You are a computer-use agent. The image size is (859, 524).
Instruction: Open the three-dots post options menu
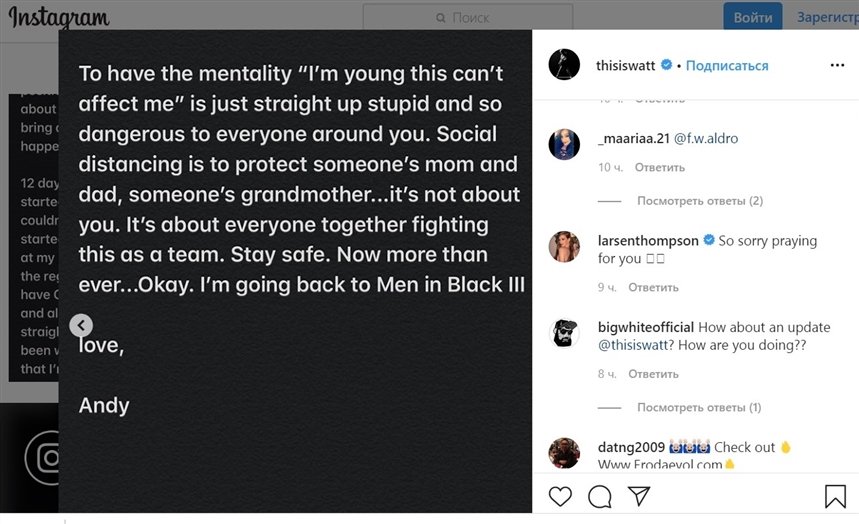(x=837, y=66)
